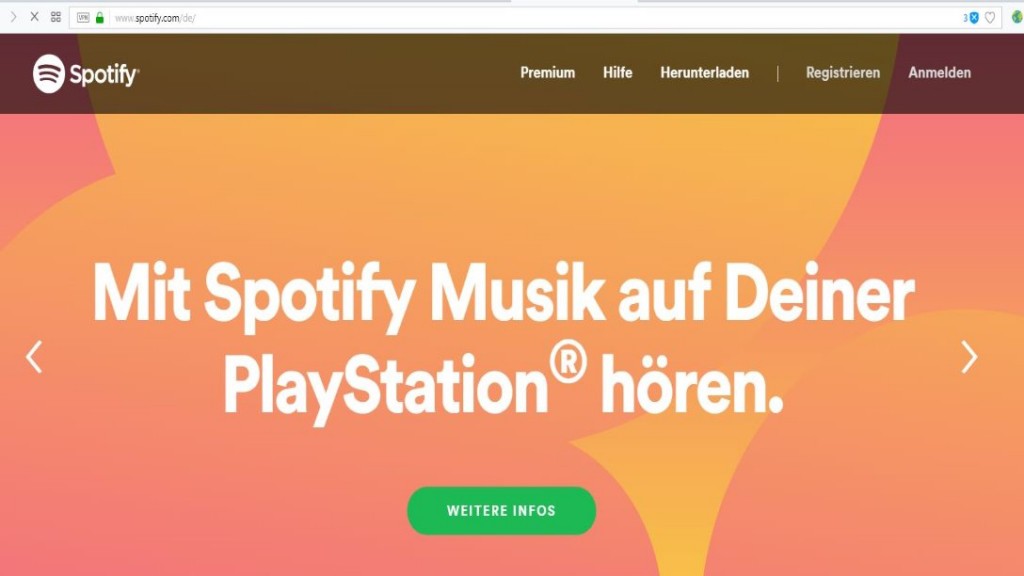The image size is (1024, 576).
Task: Bookmark page with the heart icon
Action: click(990, 18)
